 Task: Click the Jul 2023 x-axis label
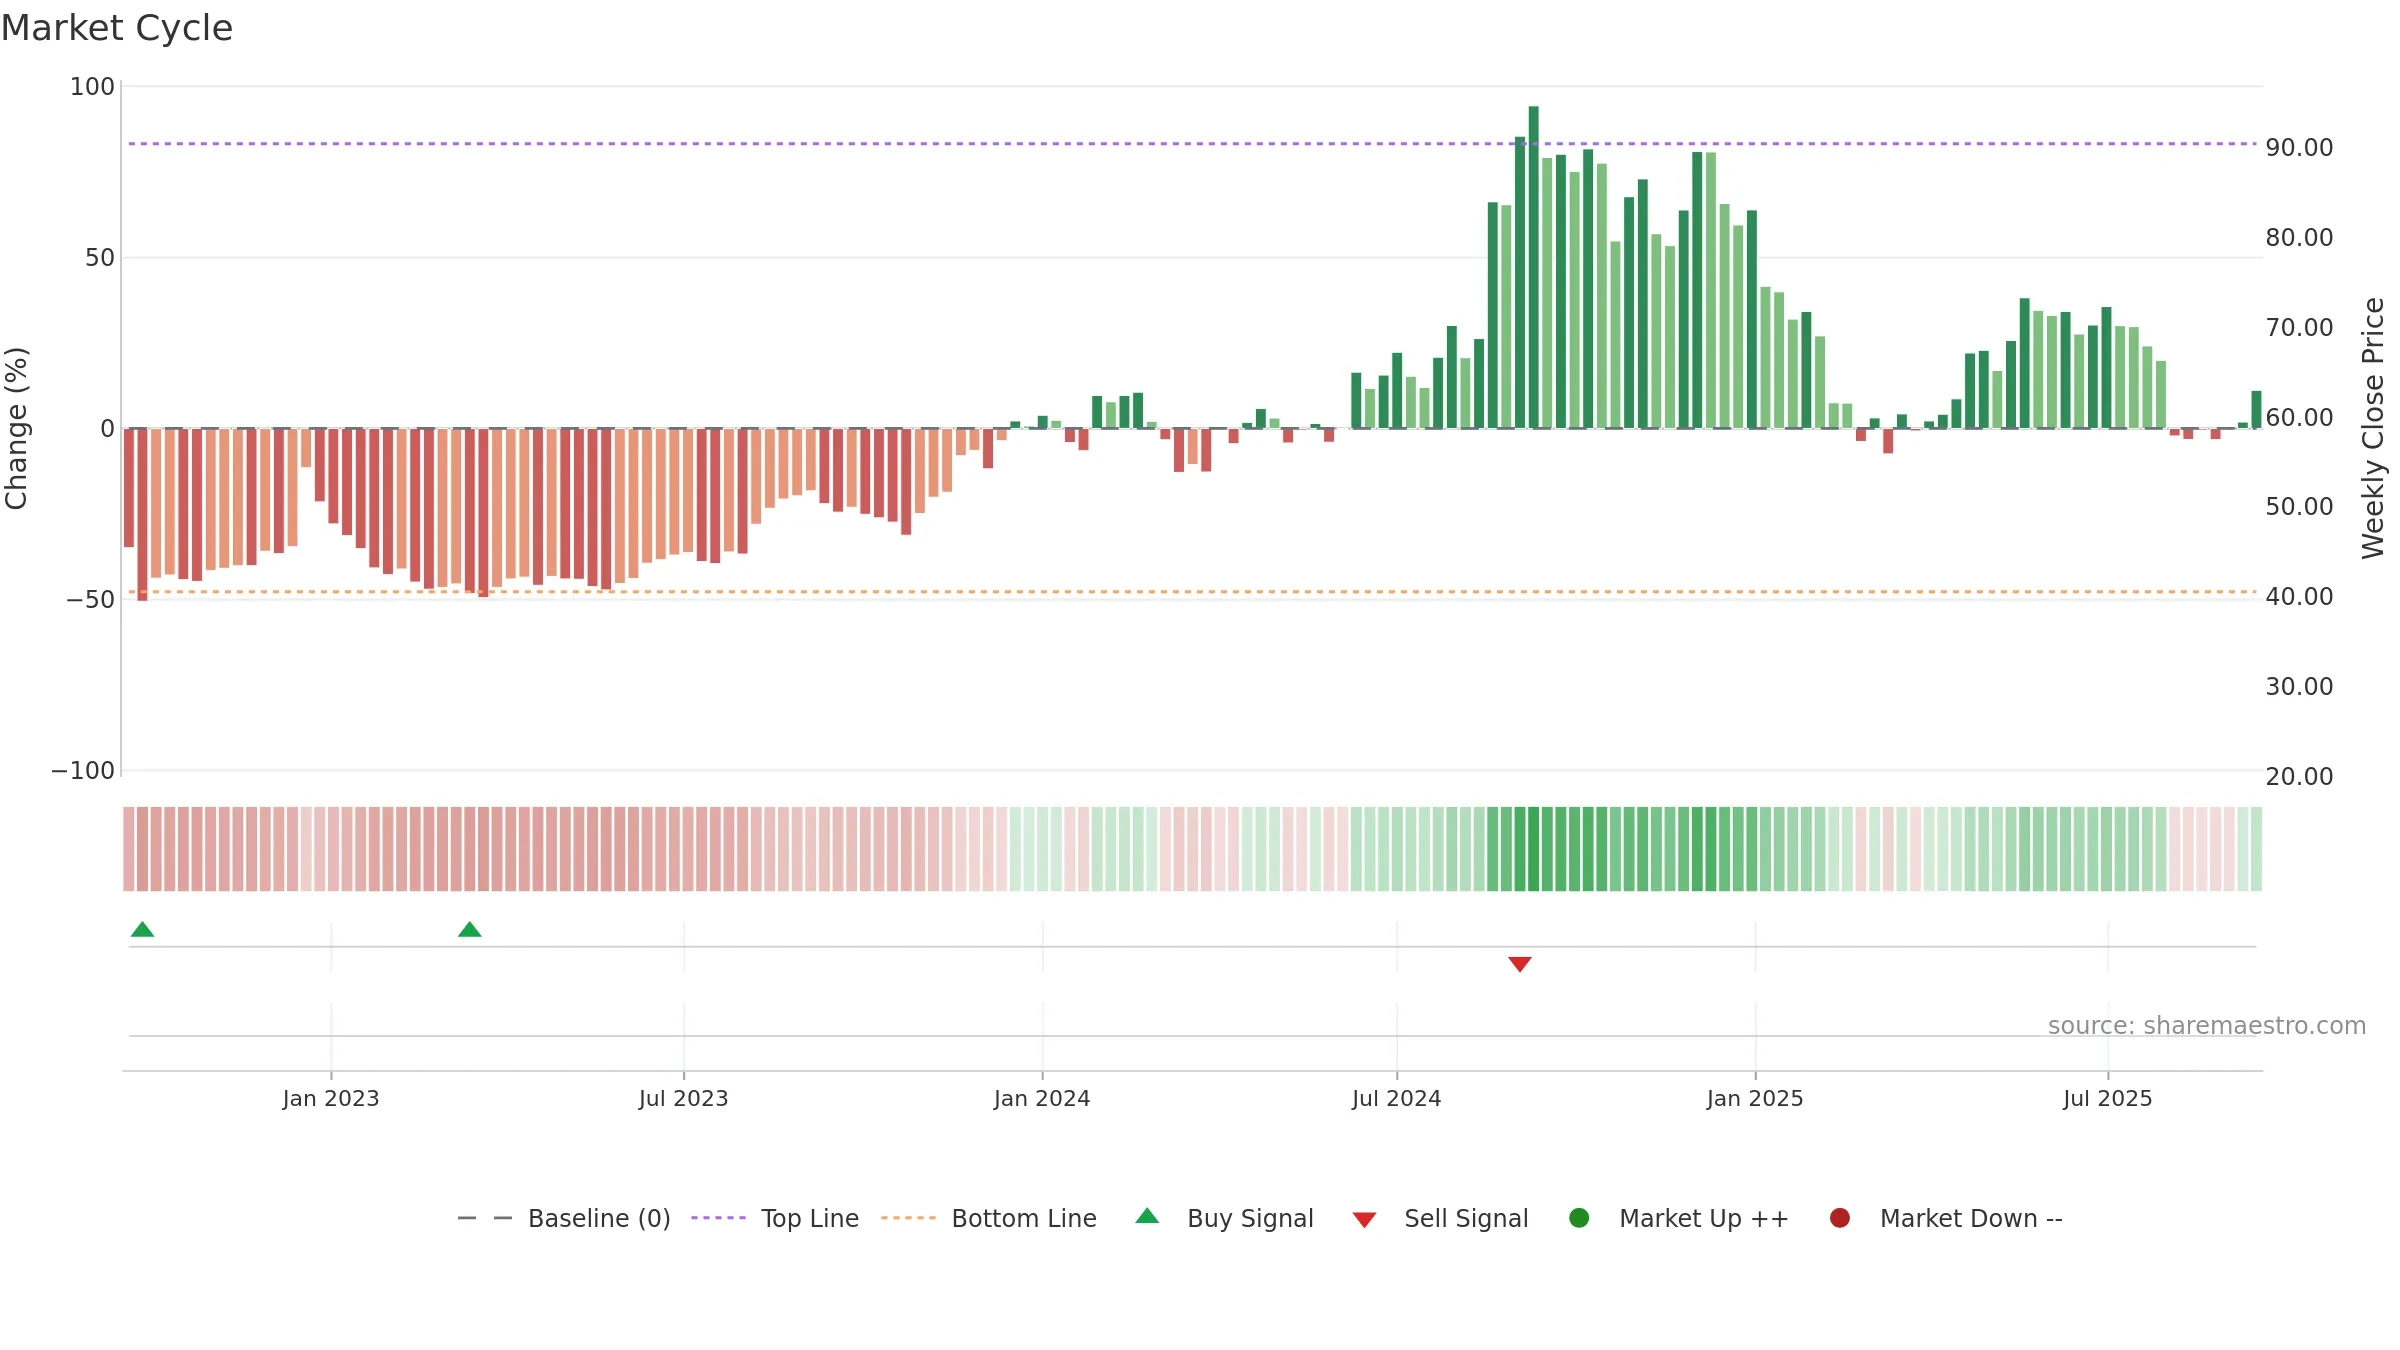point(684,1098)
